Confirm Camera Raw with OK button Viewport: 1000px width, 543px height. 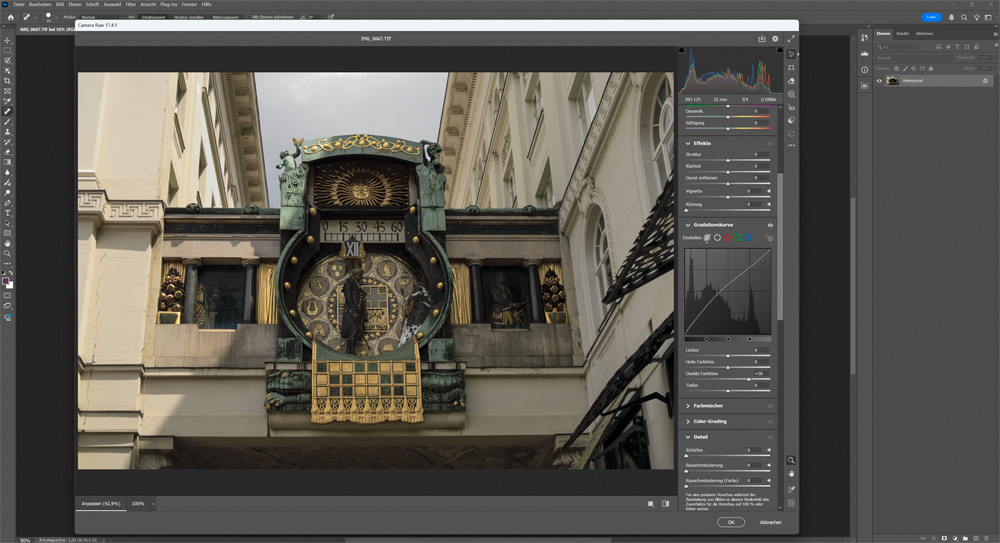pos(731,522)
